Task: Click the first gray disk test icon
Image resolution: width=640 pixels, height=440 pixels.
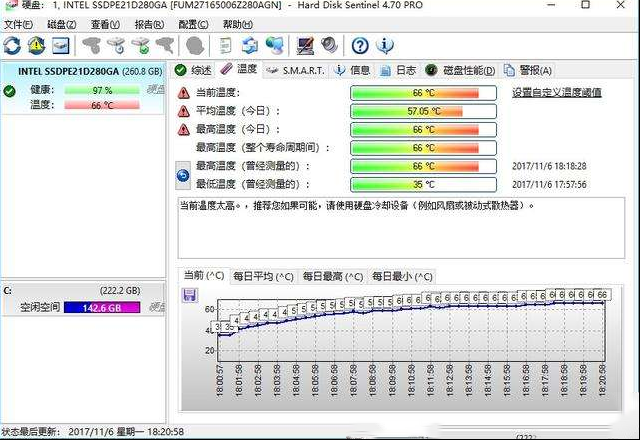Action: 92,45
